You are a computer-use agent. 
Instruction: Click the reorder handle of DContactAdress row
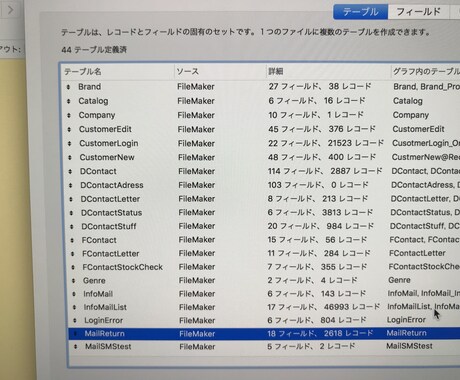click(70, 185)
